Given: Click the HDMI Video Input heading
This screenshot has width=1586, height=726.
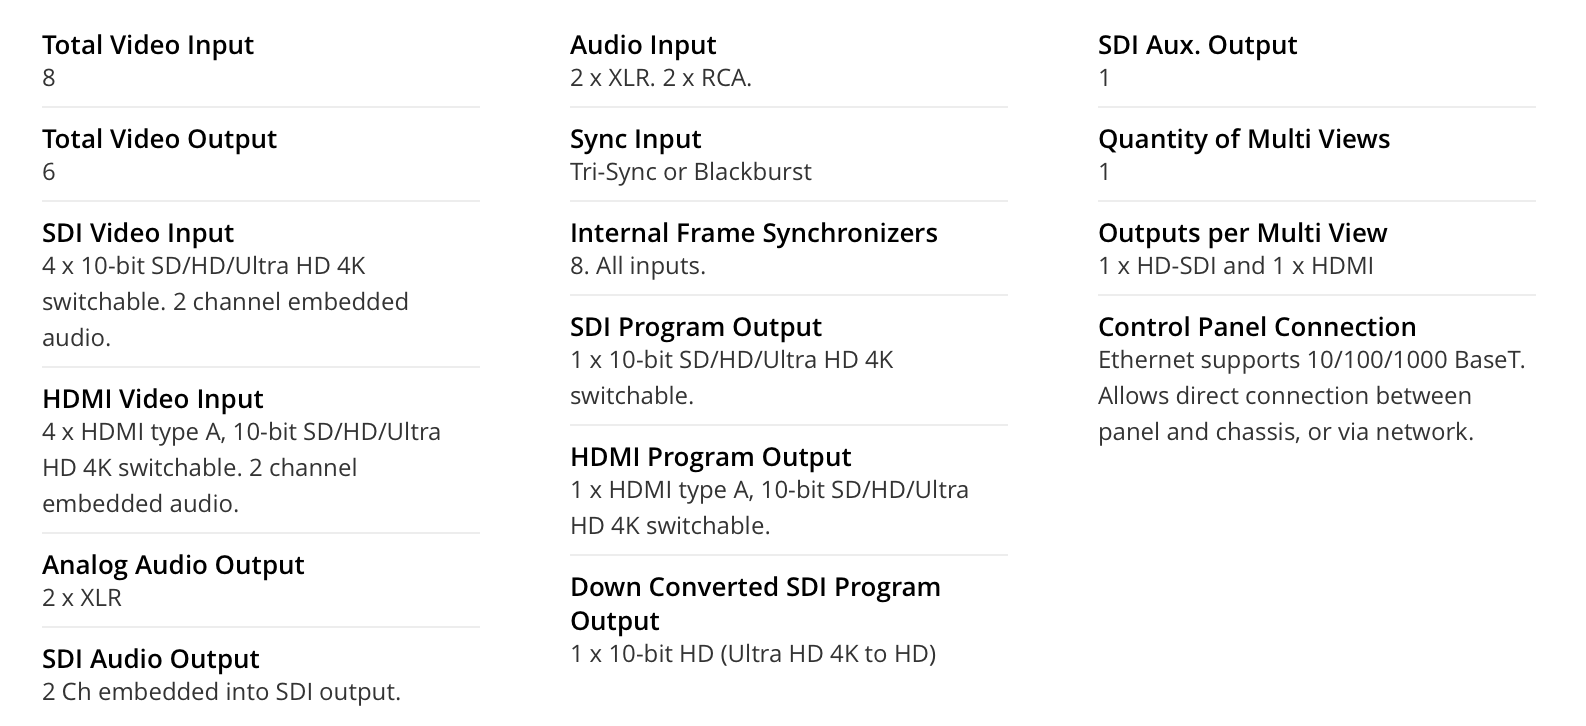Looking at the screenshot, I should pos(153,399).
